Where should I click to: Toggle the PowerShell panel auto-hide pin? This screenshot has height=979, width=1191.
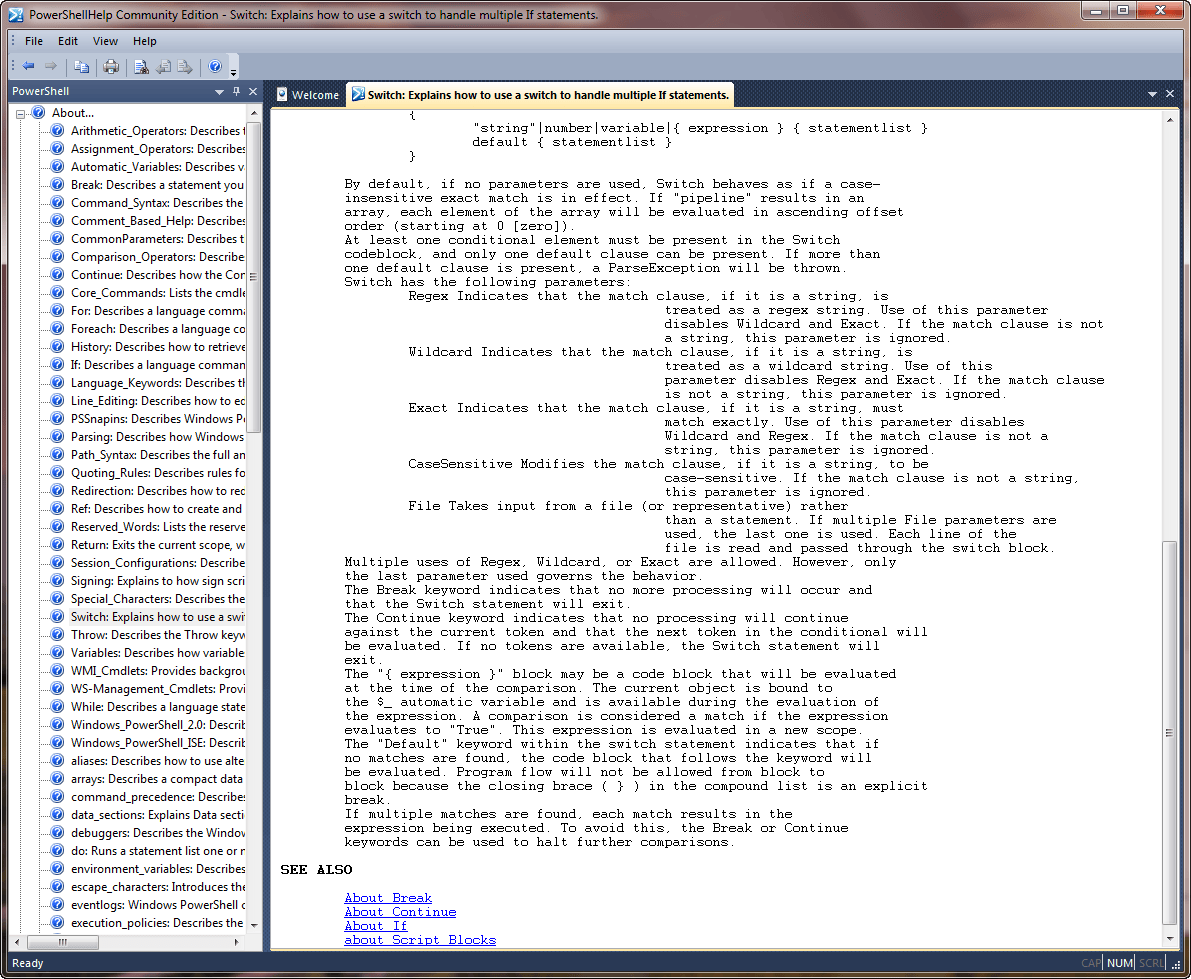236,91
